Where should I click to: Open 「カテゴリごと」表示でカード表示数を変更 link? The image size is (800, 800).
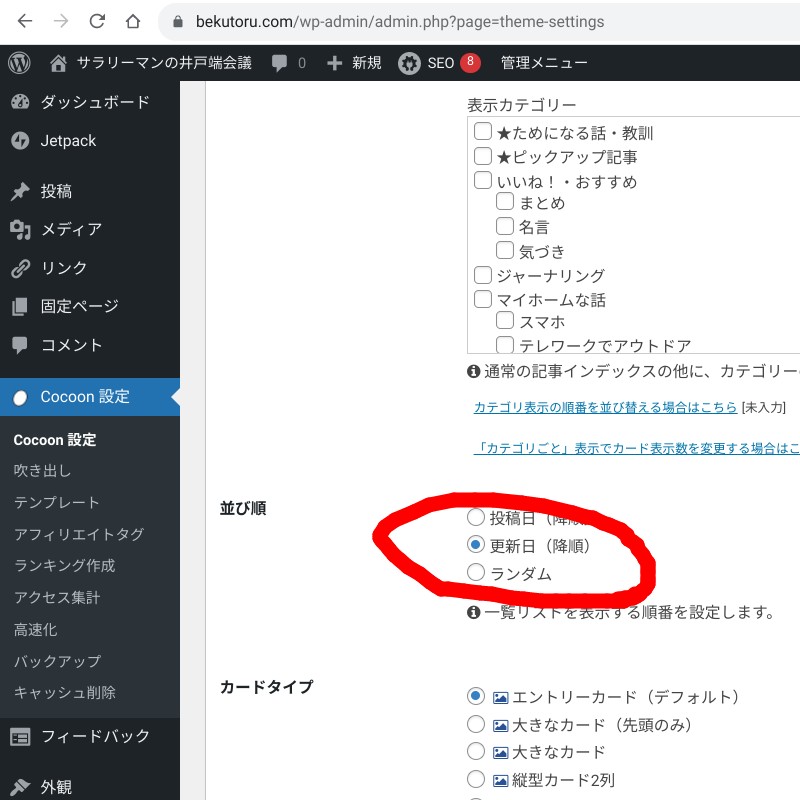[636, 448]
